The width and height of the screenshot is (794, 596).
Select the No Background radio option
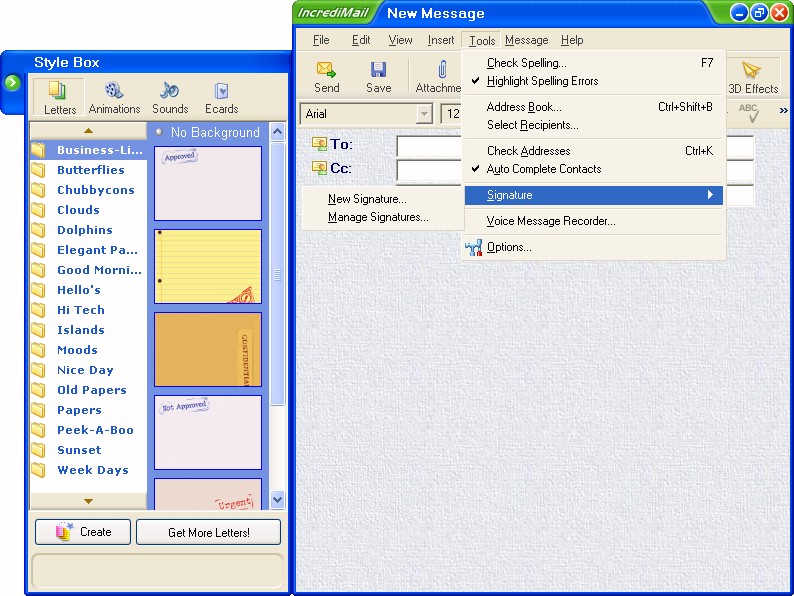(x=159, y=132)
